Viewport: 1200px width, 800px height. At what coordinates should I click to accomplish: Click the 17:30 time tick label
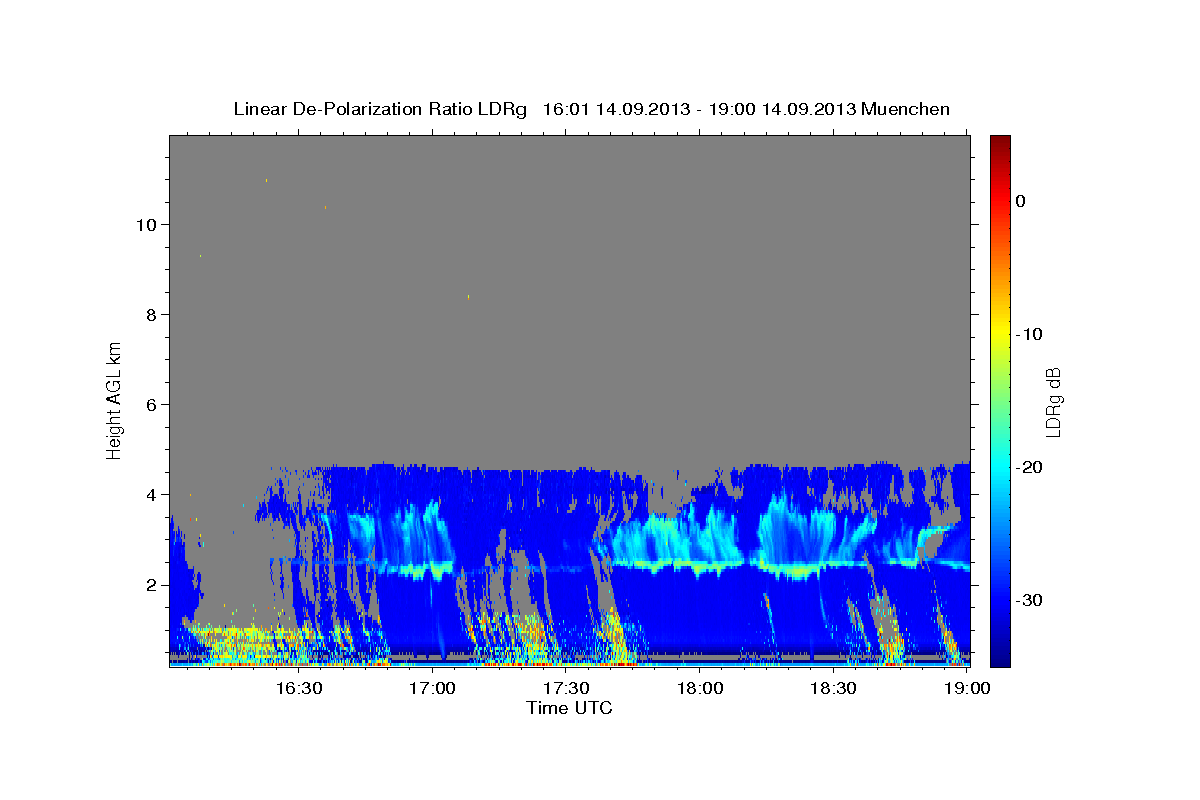click(566, 688)
